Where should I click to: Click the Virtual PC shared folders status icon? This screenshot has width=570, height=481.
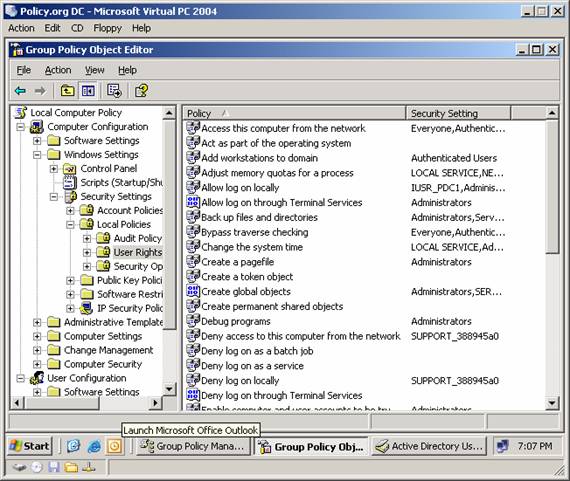point(71,467)
